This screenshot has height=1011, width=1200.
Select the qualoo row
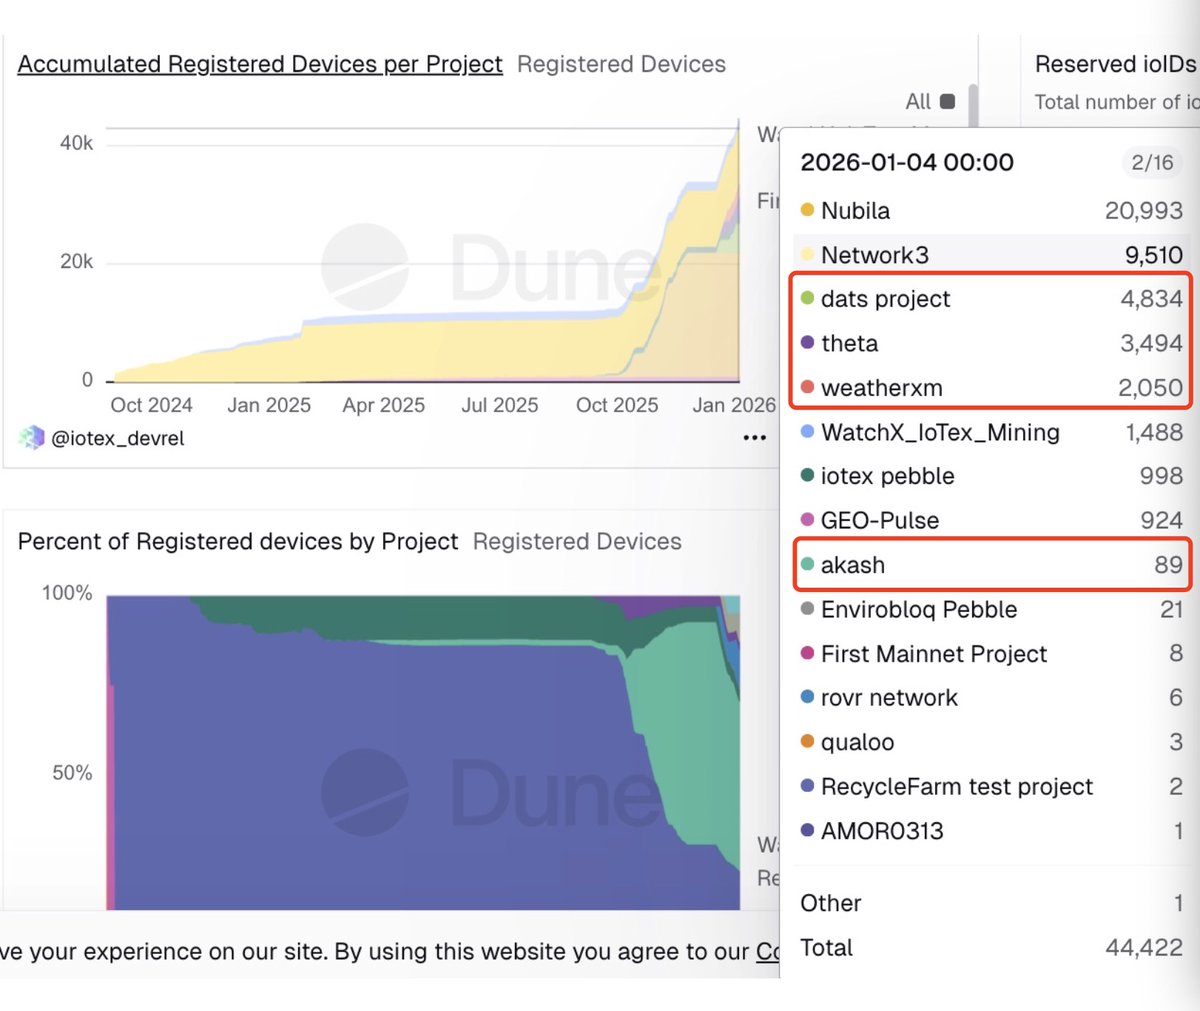click(991, 742)
